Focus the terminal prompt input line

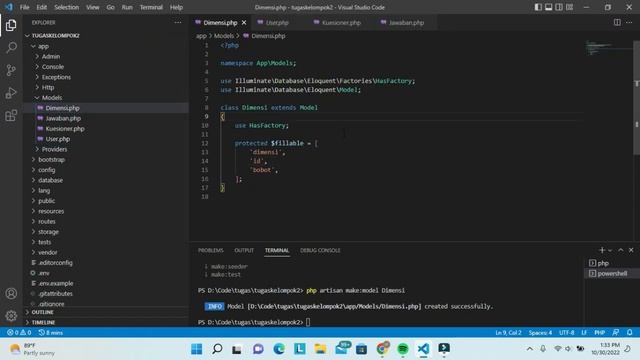[x=308, y=322]
